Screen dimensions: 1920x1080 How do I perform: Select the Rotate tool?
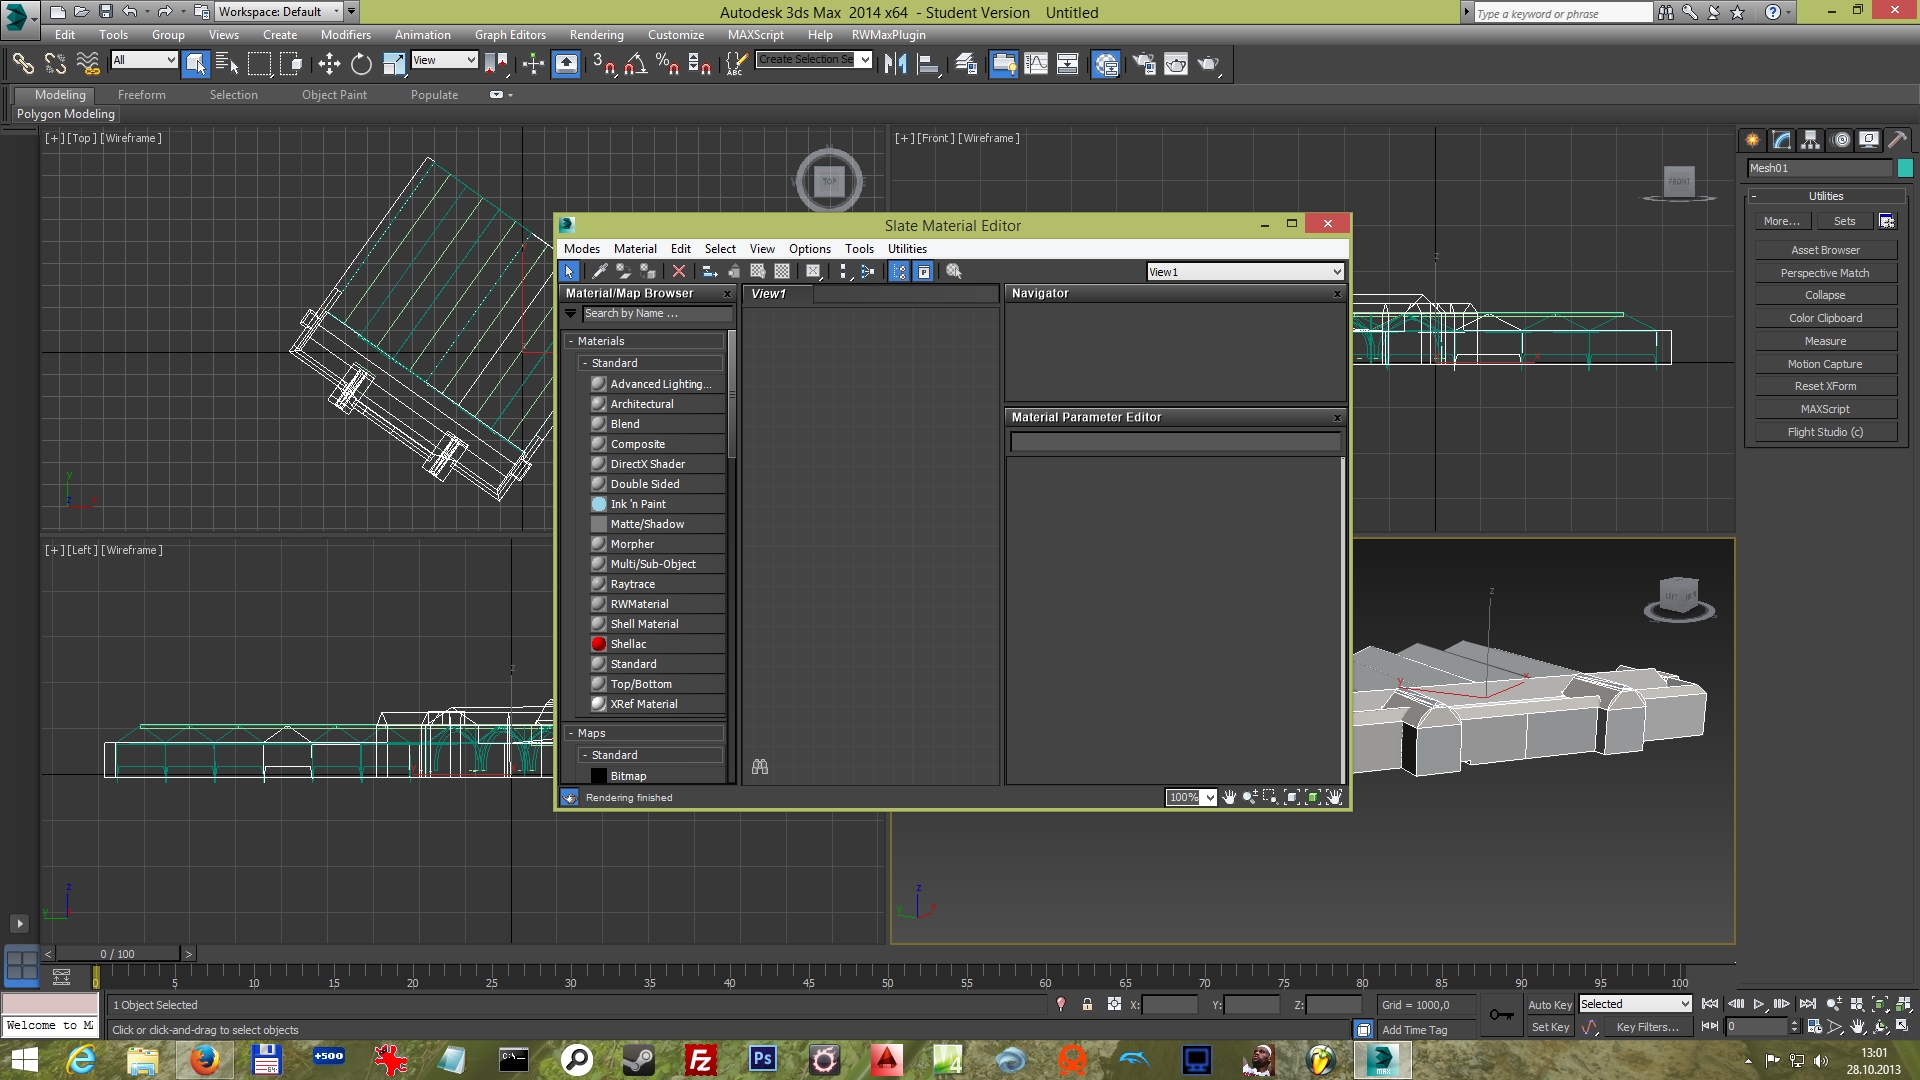coord(361,64)
